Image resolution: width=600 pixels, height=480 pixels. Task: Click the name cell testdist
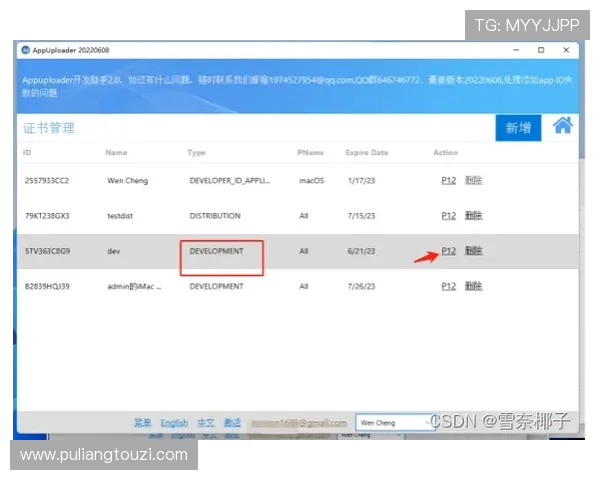[120, 216]
